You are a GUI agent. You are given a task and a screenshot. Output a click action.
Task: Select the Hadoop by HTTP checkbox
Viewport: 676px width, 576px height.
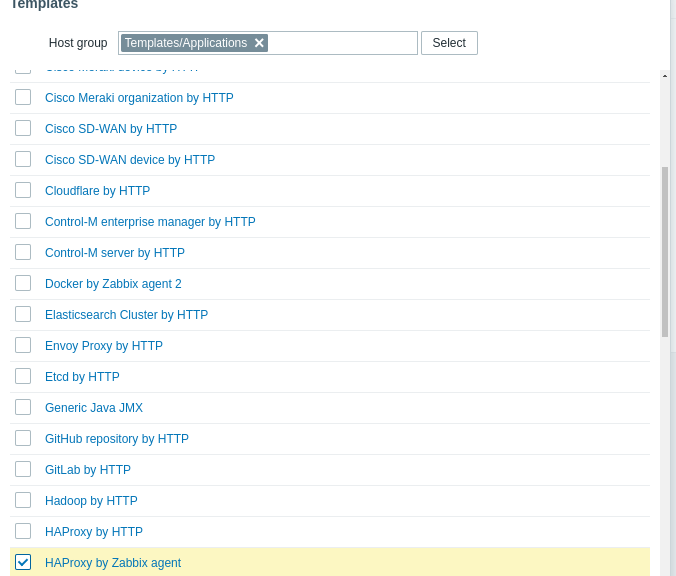point(23,501)
